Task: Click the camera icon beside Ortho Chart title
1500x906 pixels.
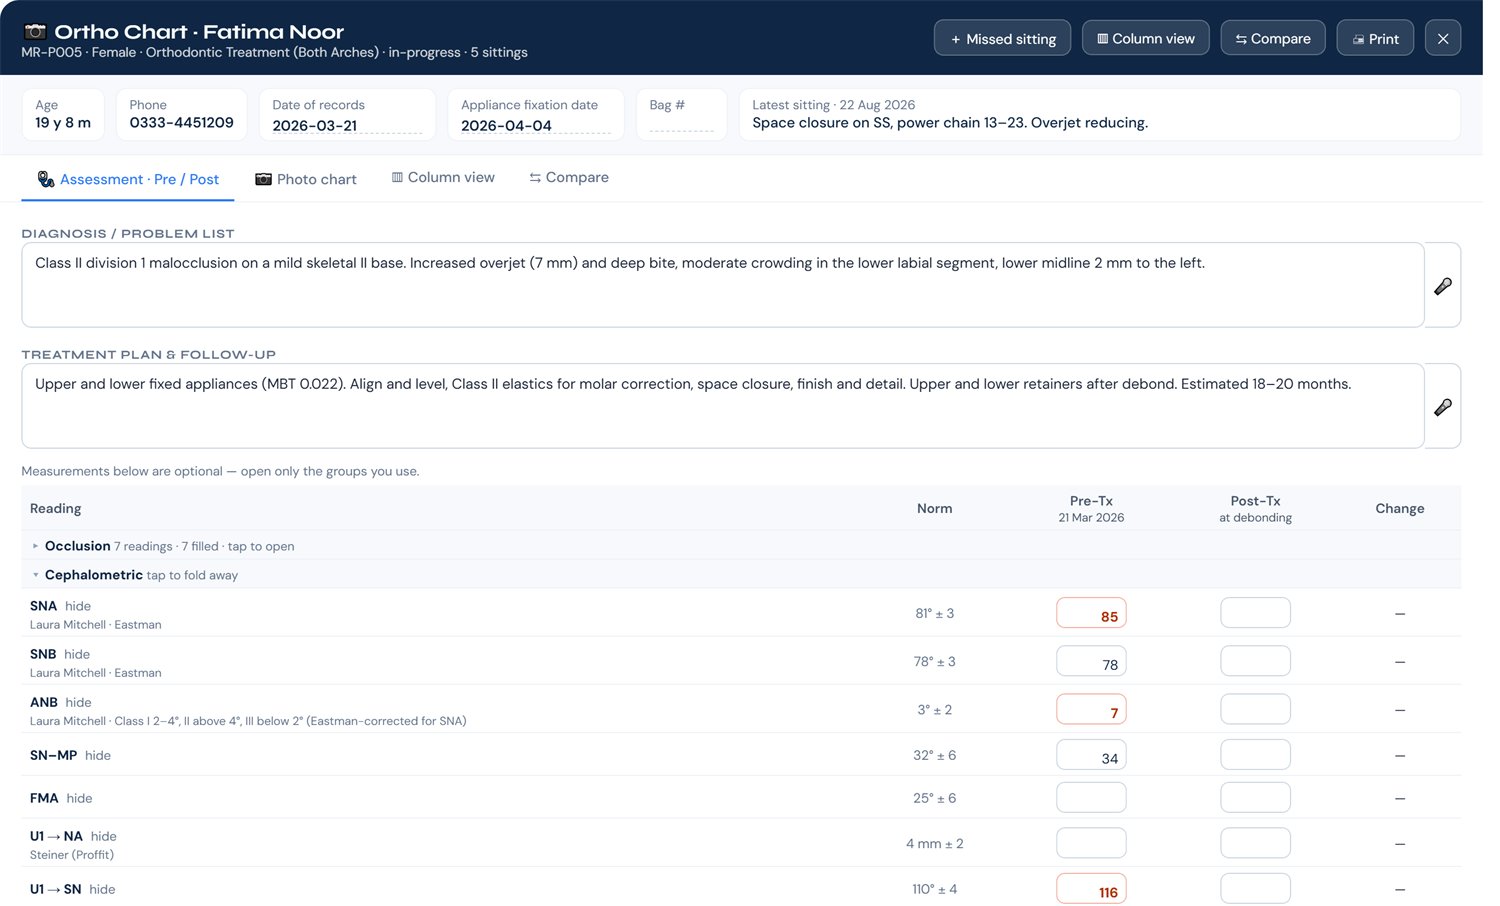Action: coord(35,31)
